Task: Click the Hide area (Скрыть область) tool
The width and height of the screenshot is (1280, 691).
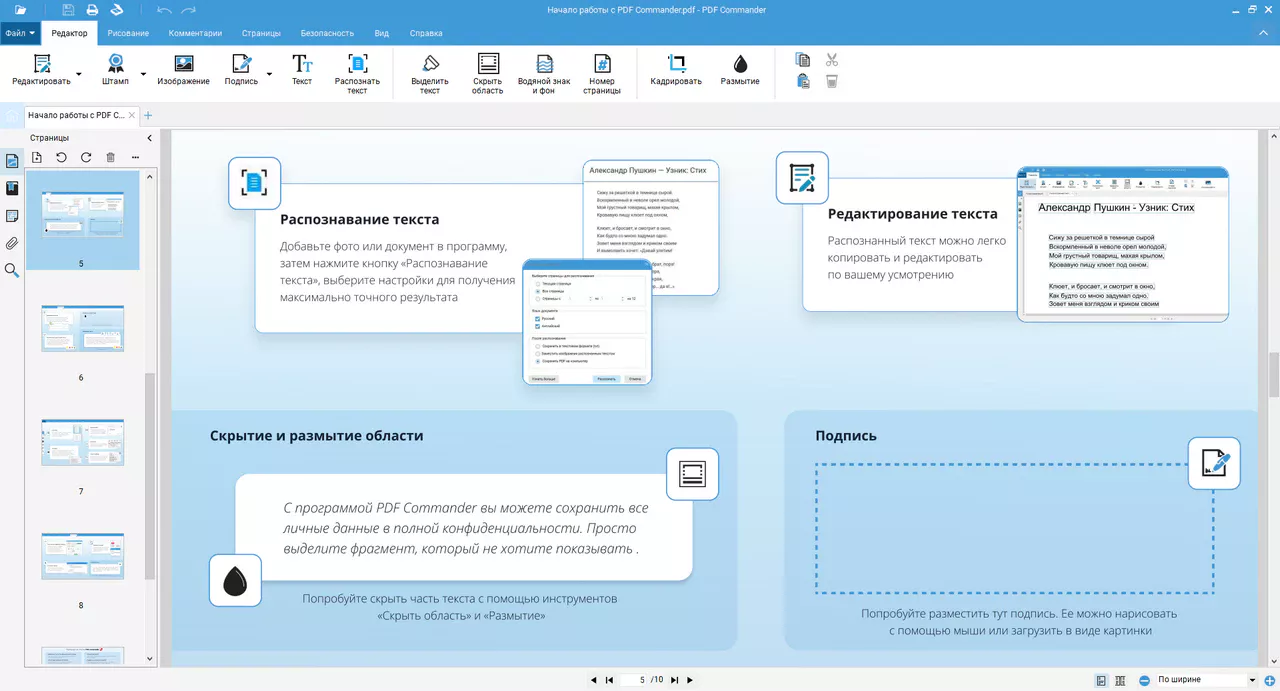Action: [487, 73]
